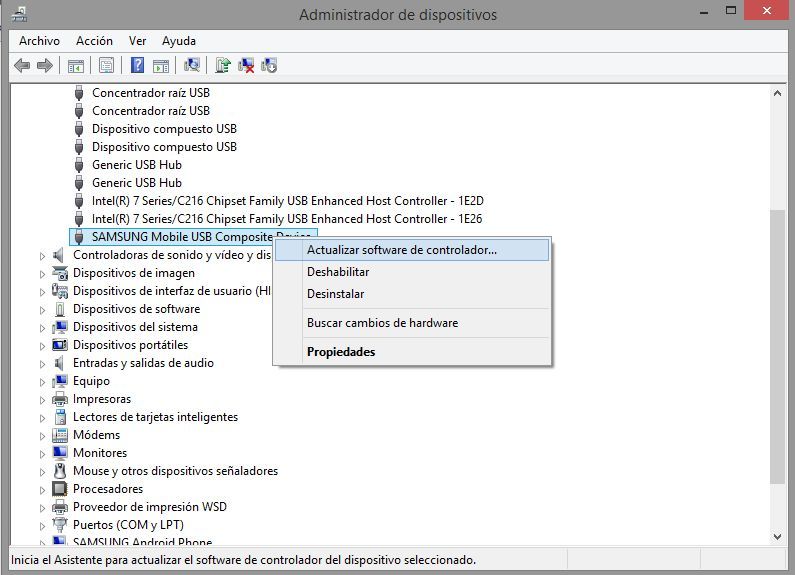
Task: Choose Desinstalar in context menu
Action: (x=412, y=294)
